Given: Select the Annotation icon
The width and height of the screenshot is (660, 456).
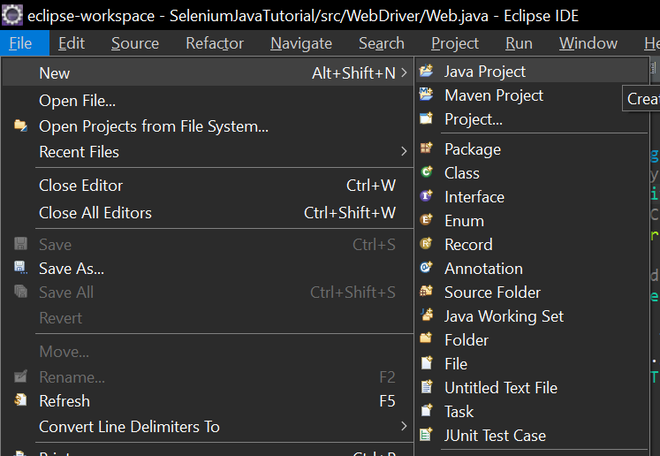Looking at the screenshot, I should (426, 268).
